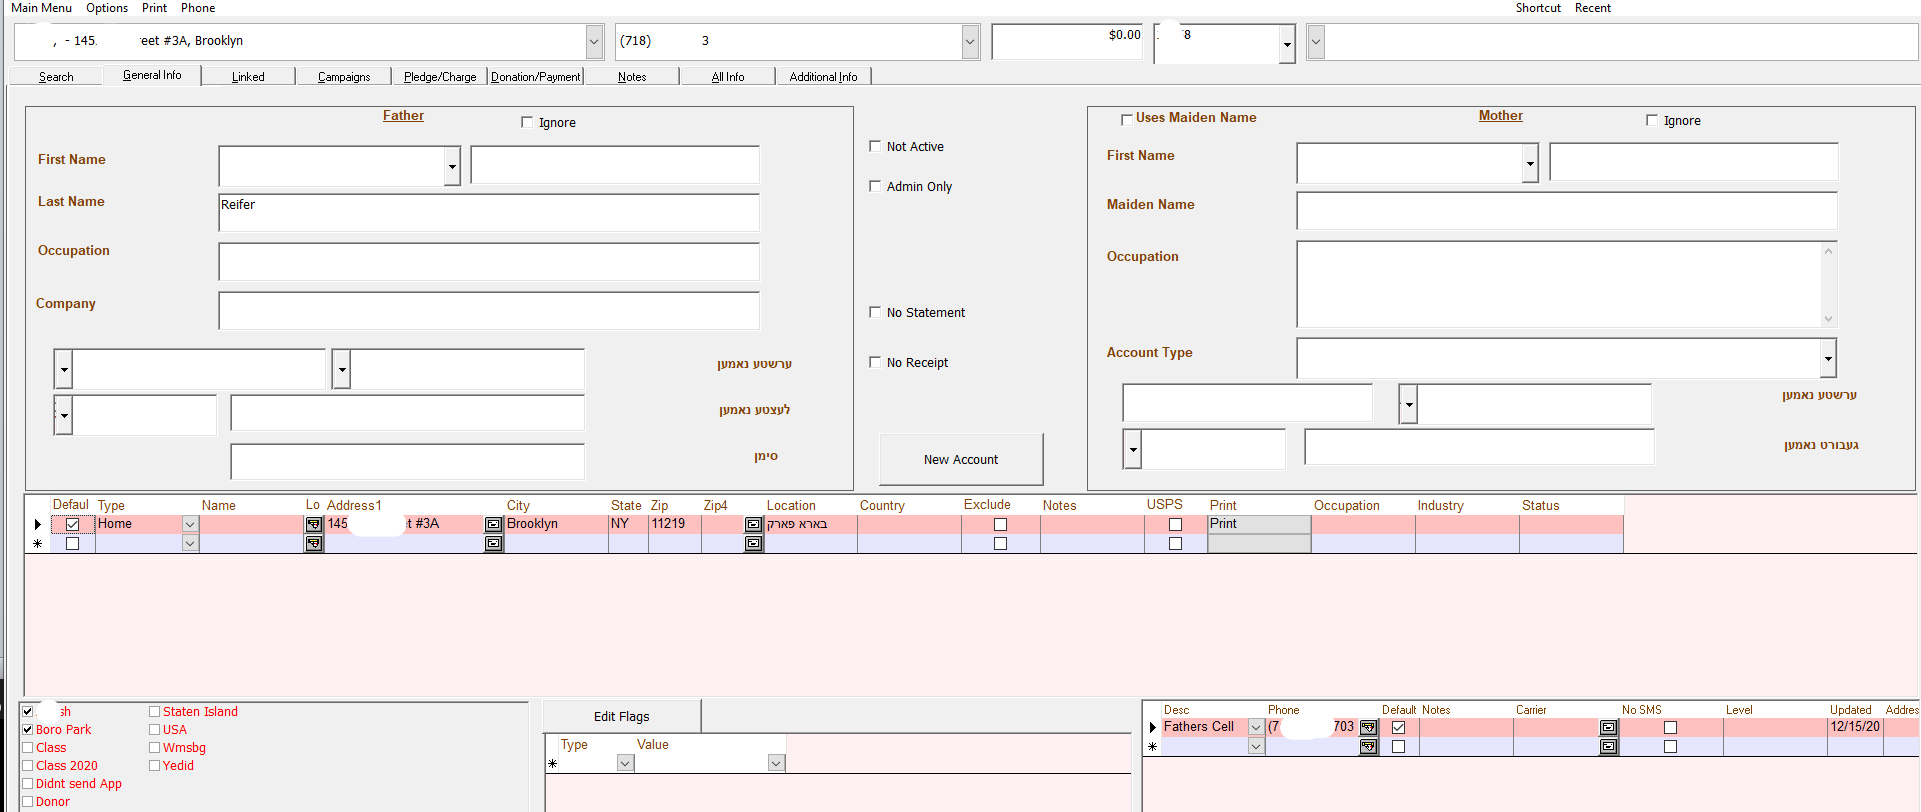Screen dimensions: 1921x812
Task: Click phone lookup icon in Fathers Cell row
Action: pyautogui.click(x=1368, y=728)
